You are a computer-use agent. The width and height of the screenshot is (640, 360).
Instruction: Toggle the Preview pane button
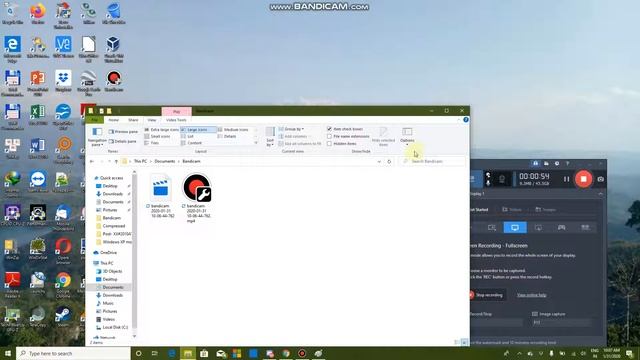[x=123, y=132]
